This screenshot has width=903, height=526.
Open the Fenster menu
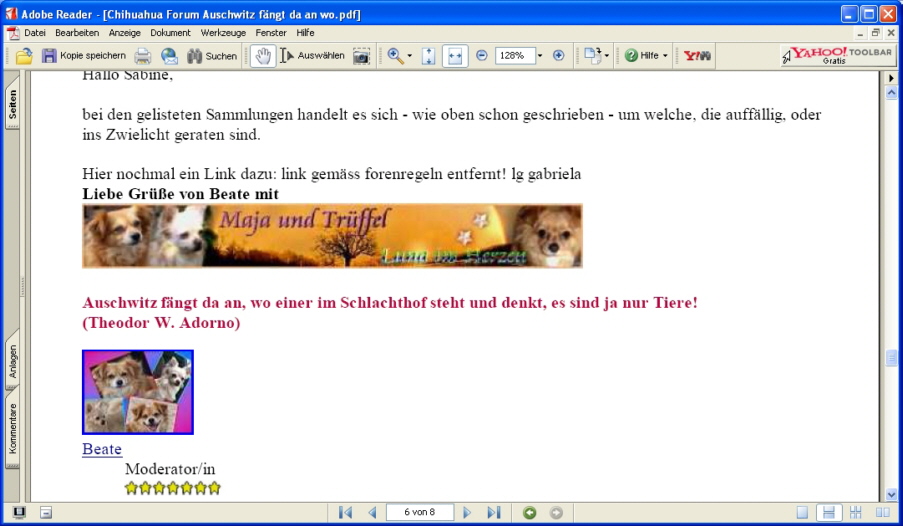tap(271, 33)
